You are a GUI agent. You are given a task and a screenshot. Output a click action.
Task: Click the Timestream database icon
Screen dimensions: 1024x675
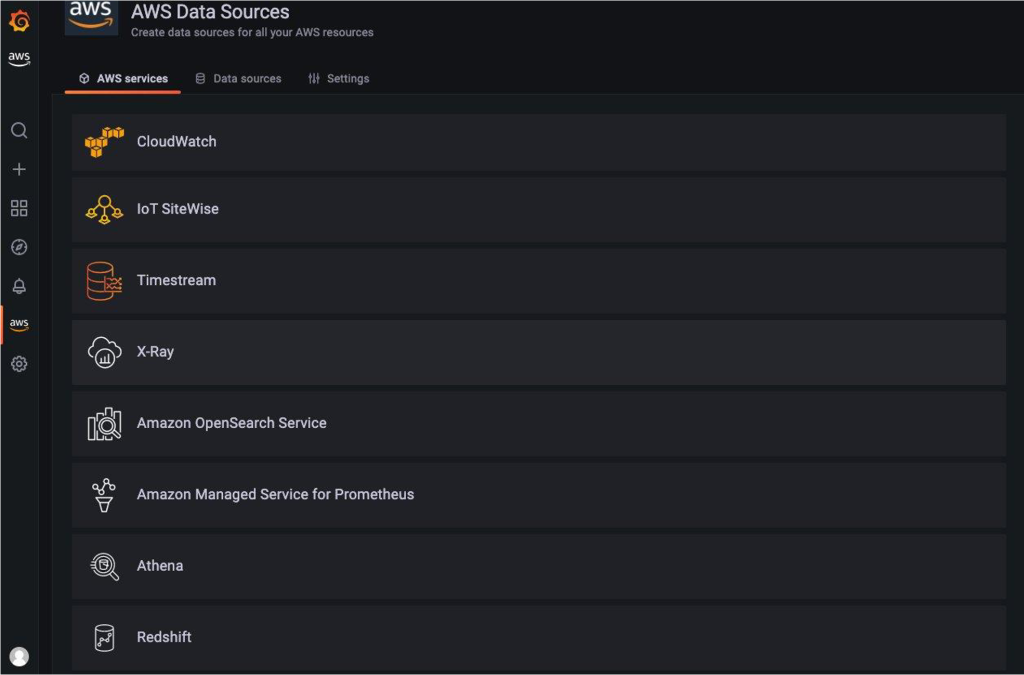click(x=104, y=281)
